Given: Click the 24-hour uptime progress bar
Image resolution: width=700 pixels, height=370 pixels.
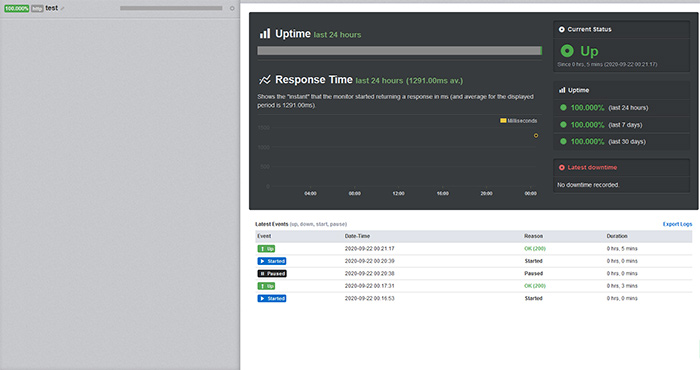Looking at the screenshot, I should click(400, 51).
